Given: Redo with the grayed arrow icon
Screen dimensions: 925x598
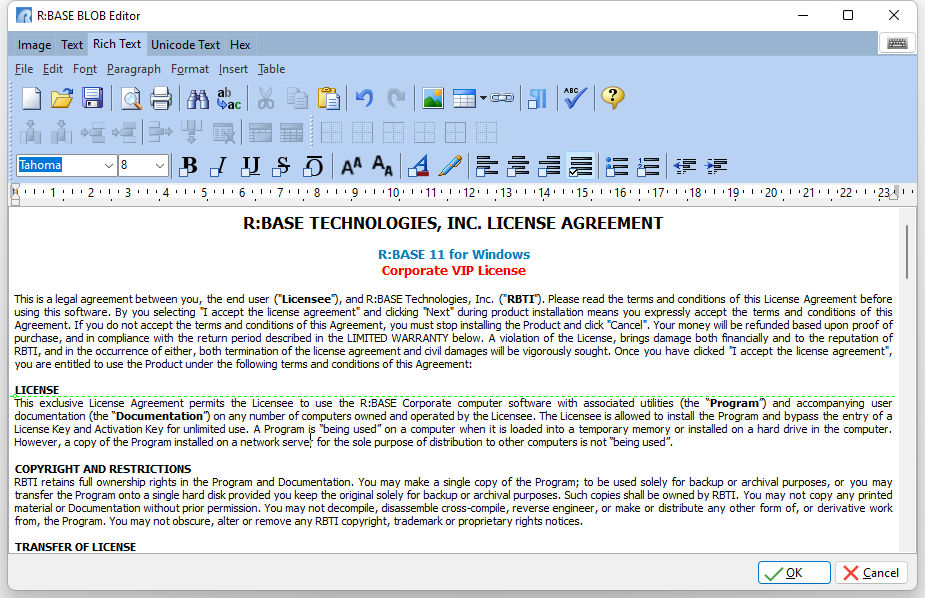Looking at the screenshot, I should tap(396, 98).
